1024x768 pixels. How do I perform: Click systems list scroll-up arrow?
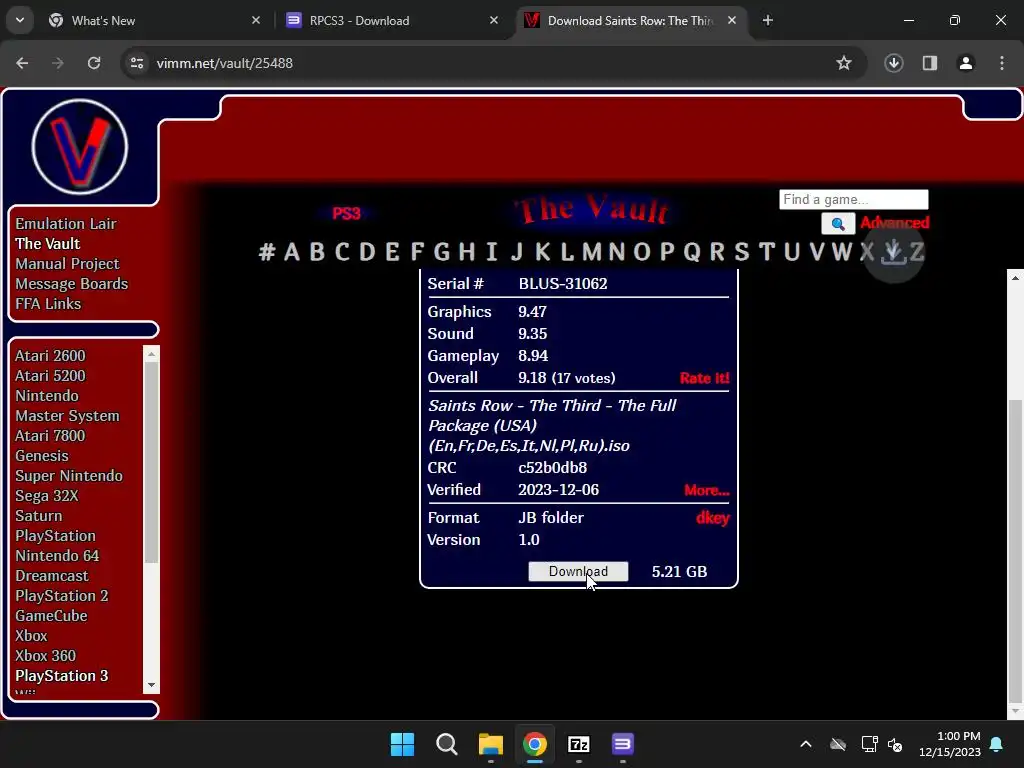[x=152, y=354]
